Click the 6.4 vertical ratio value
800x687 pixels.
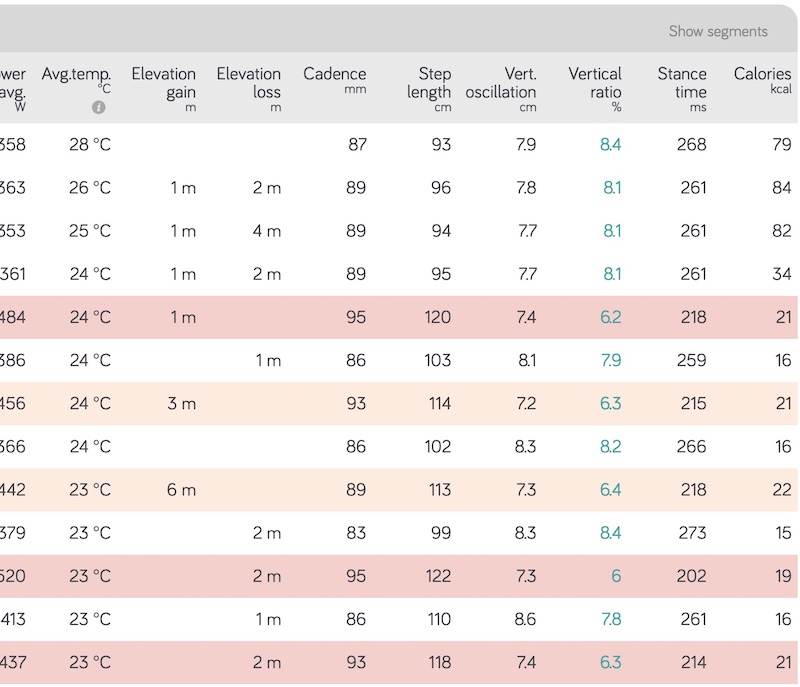[x=610, y=490]
